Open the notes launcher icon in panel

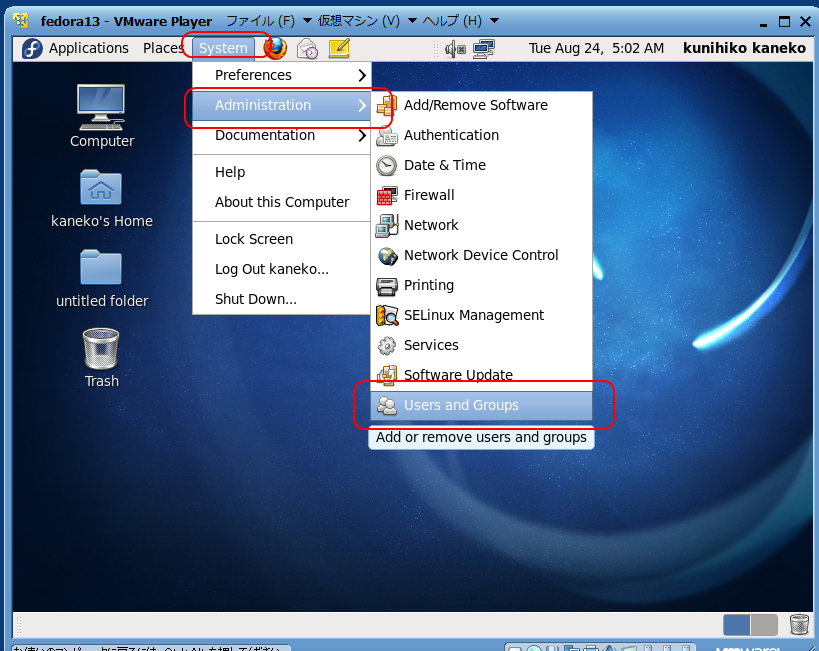click(x=339, y=49)
